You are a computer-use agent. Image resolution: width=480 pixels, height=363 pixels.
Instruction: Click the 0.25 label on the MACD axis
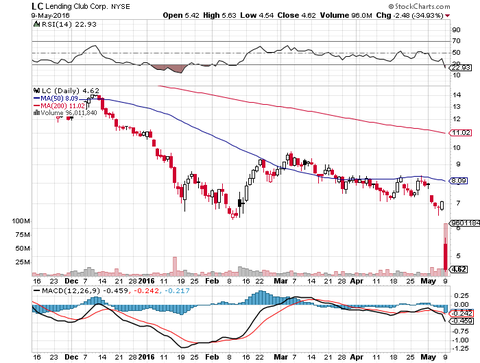pos(461,296)
